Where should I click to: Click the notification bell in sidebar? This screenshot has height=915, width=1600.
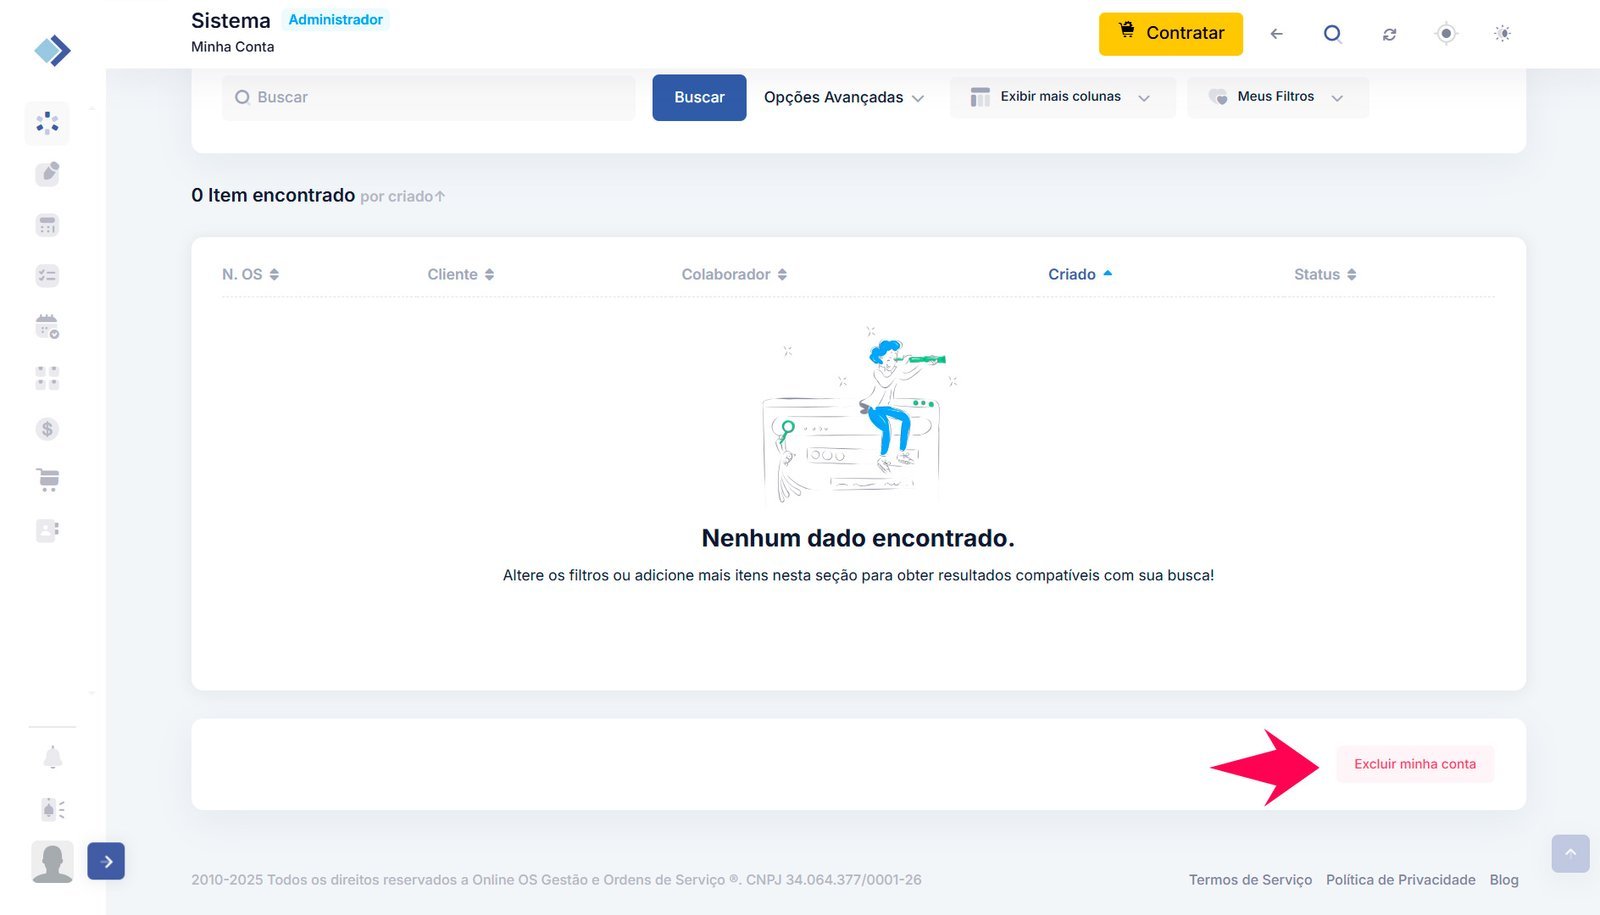(53, 757)
